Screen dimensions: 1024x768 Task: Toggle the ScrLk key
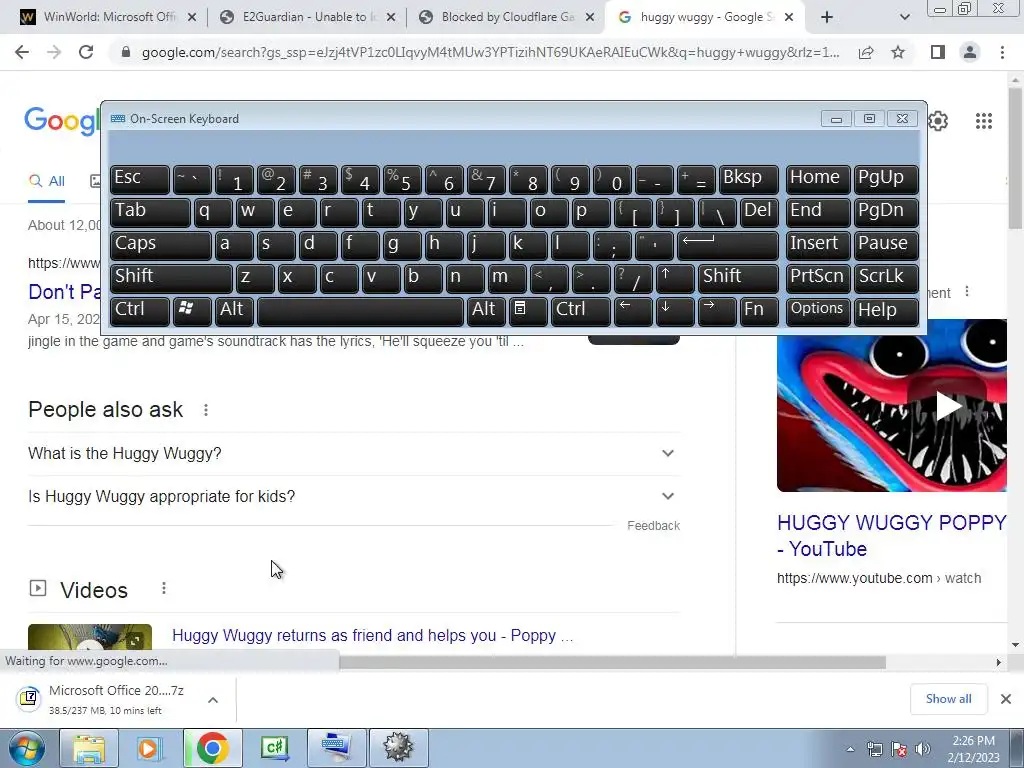coord(886,278)
